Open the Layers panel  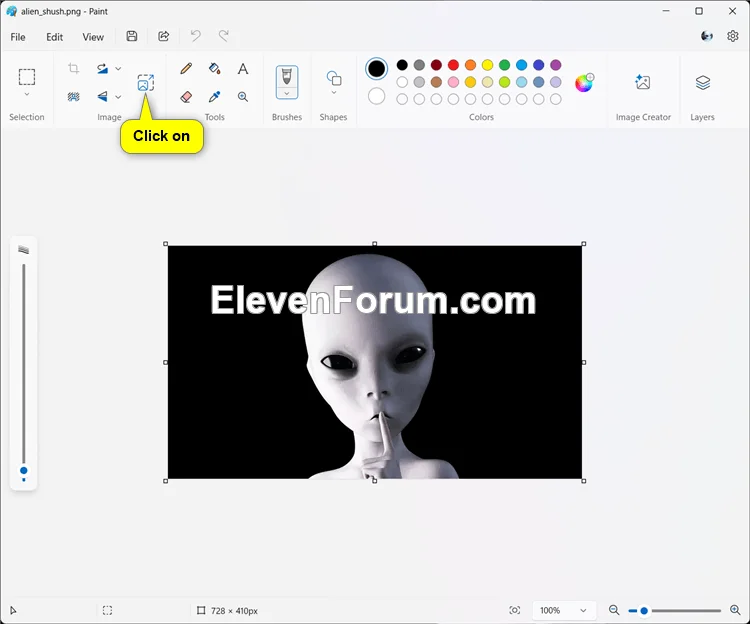(703, 82)
